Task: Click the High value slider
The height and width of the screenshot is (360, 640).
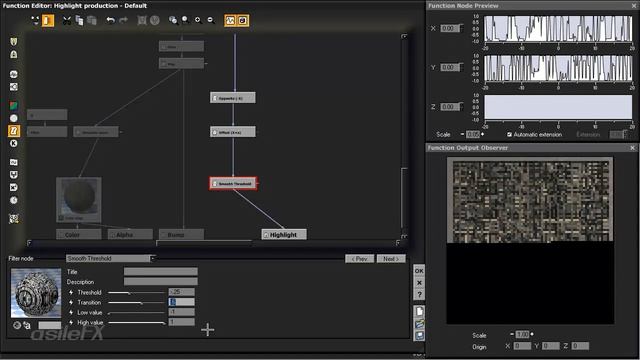Action: click(136, 322)
